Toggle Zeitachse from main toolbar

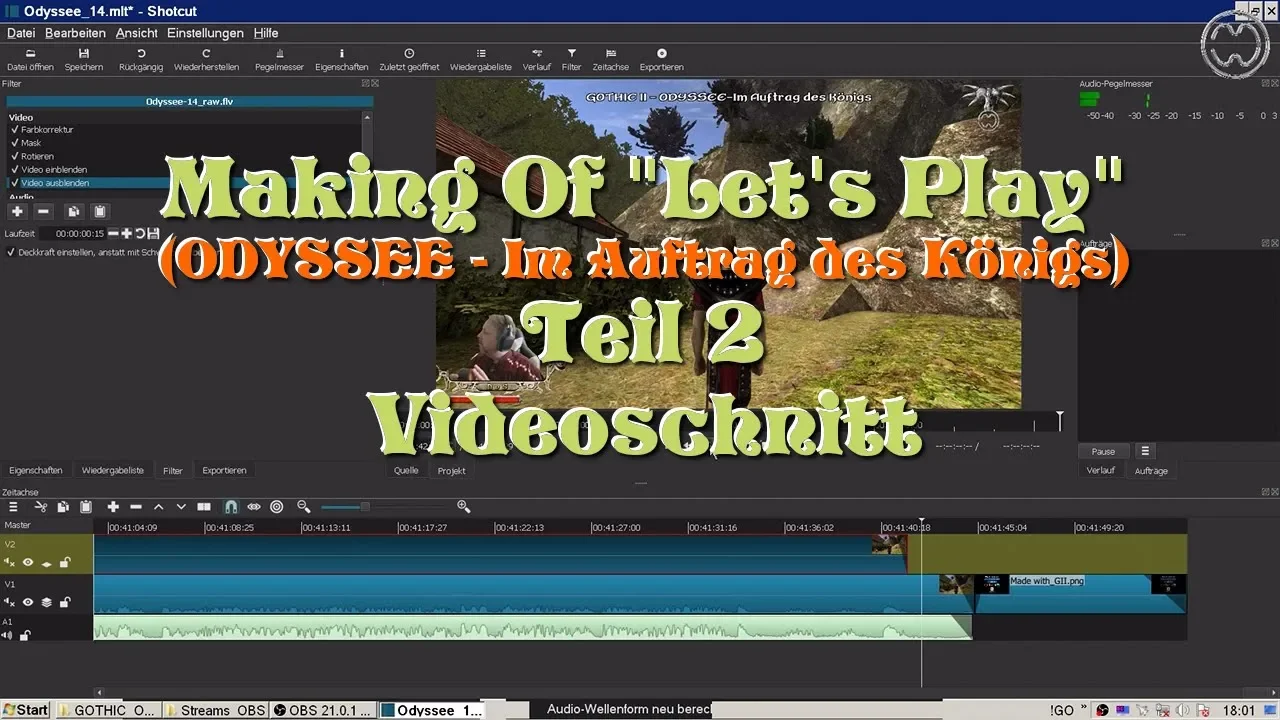tap(611, 60)
